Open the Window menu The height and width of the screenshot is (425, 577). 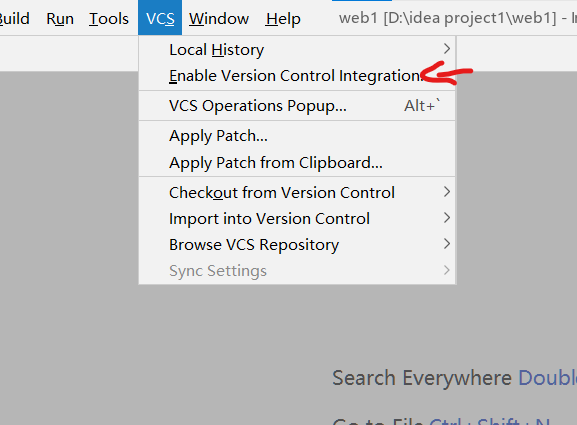tap(219, 18)
